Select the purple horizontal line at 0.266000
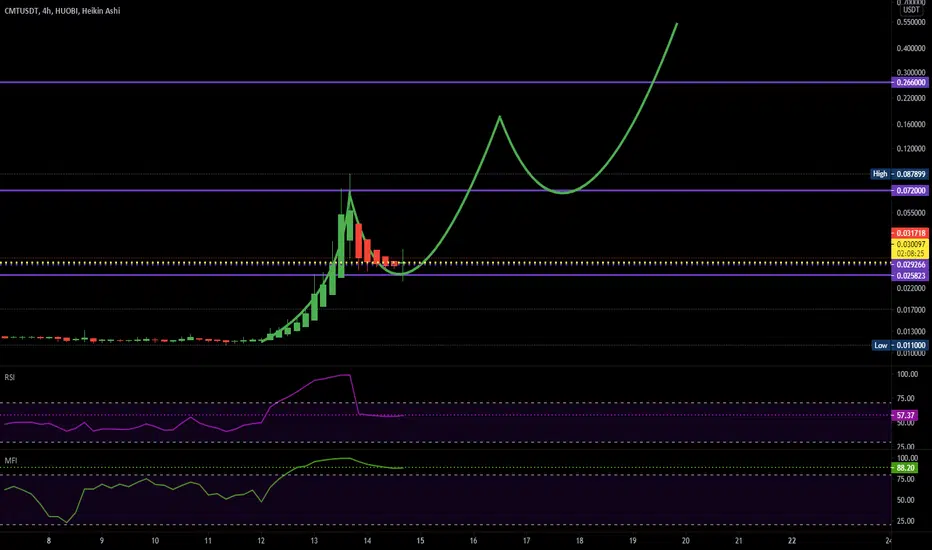Image resolution: width=932 pixels, height=550 pixels. (x=446, y=82)
